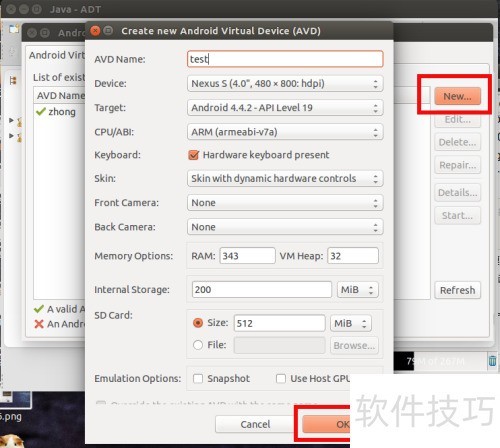Open SD Card size MiB unit dropdown
This screenshot has height=448, width=500.
(351, 323)
